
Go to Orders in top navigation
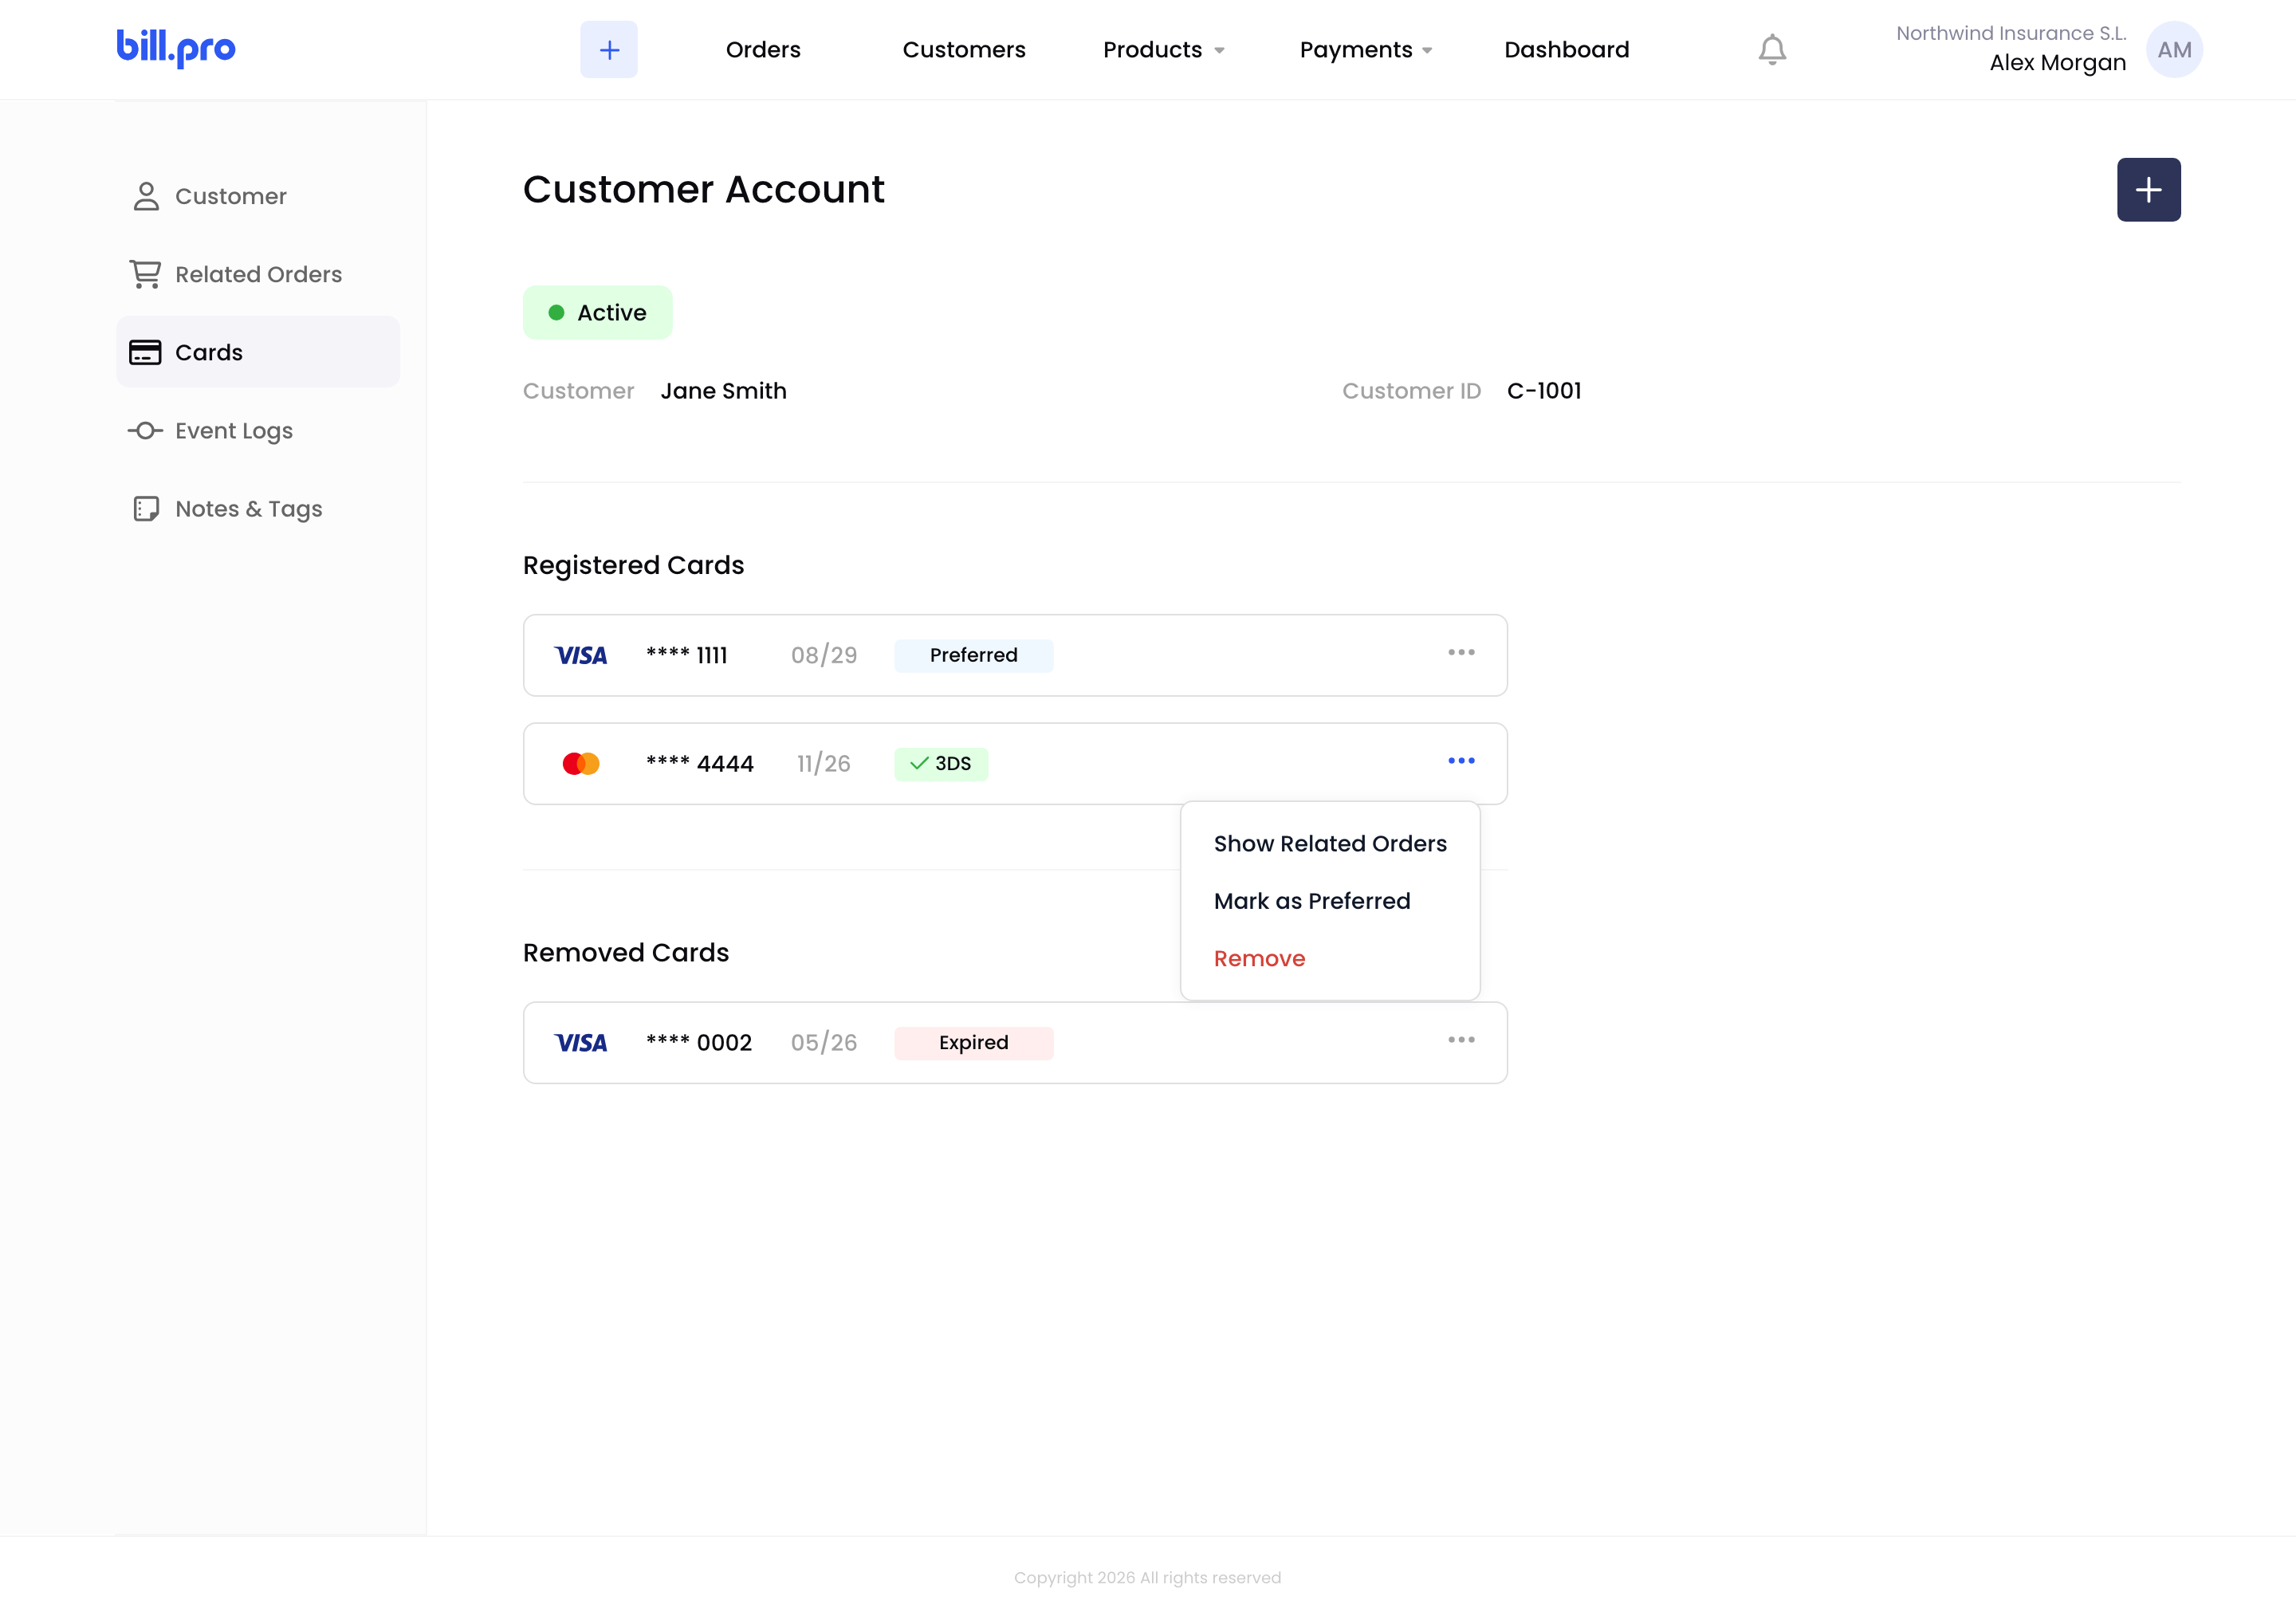coord(763,49)
